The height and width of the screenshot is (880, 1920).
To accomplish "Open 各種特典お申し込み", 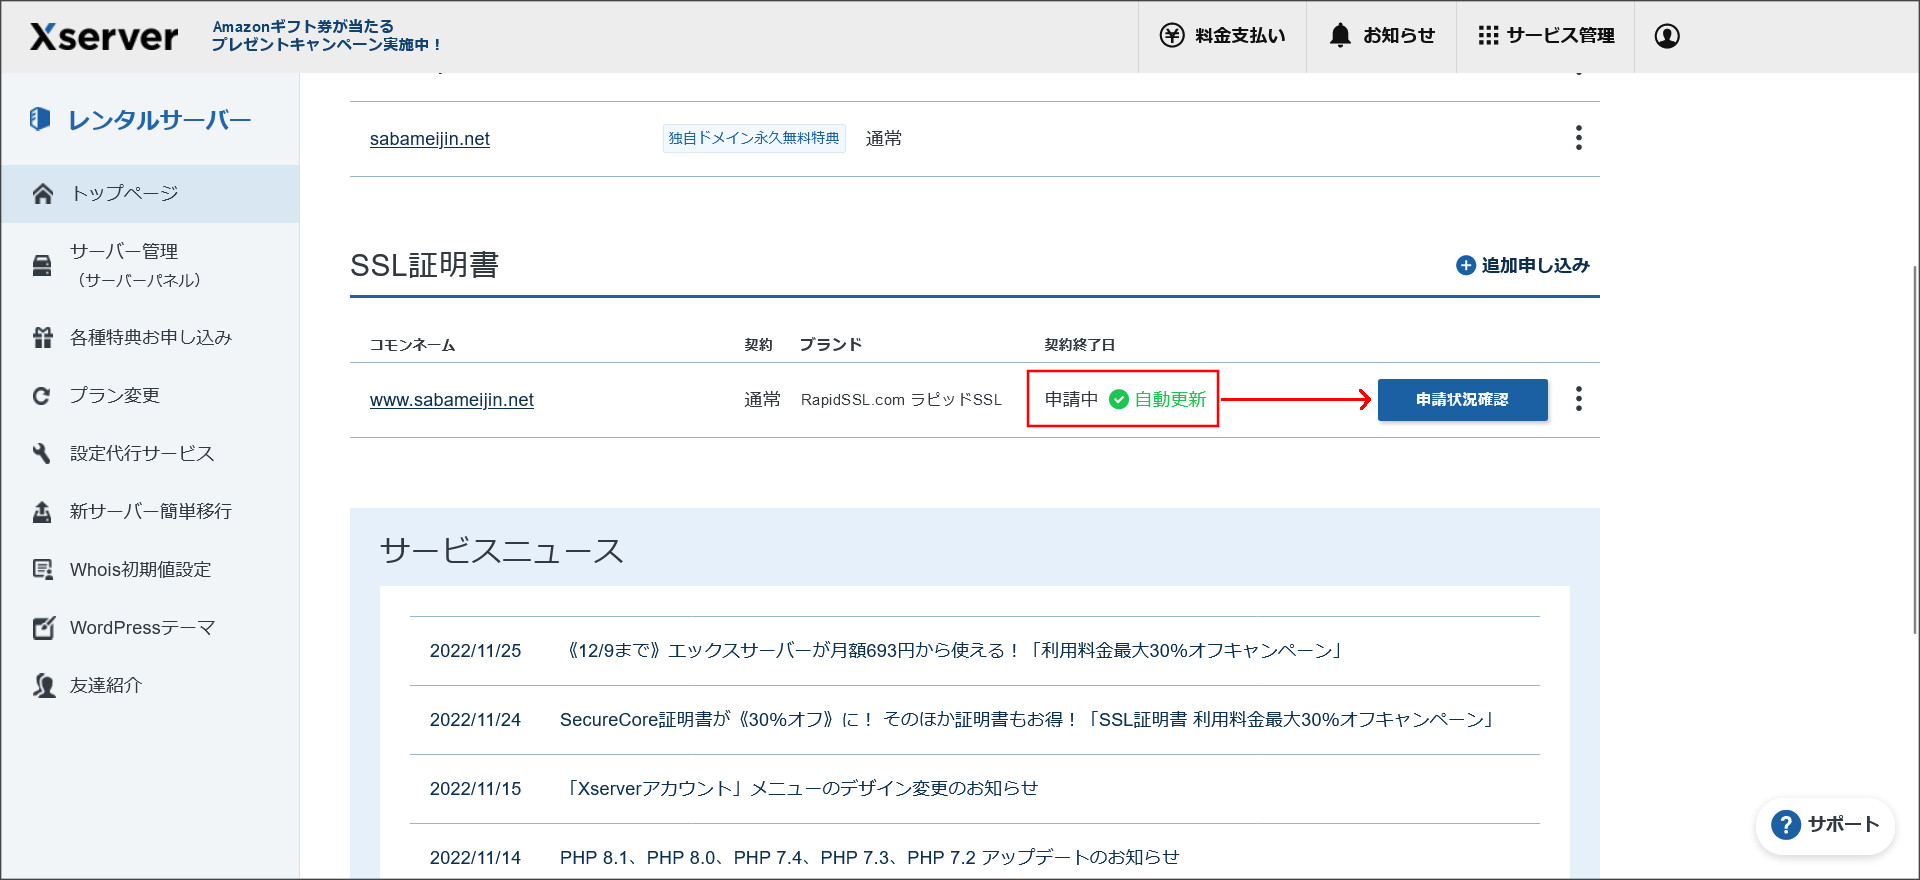I will tap(150, 338).
